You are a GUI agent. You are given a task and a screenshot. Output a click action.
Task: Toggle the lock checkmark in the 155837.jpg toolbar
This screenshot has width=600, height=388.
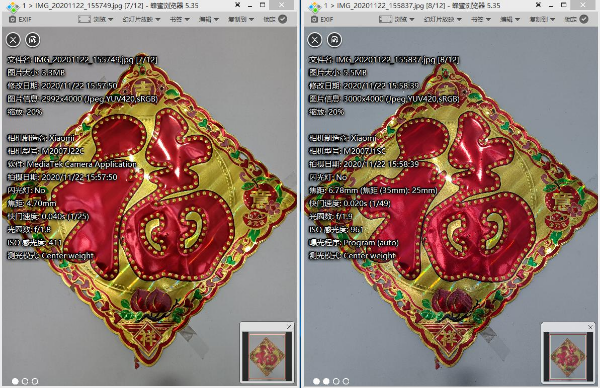[584, 19]
